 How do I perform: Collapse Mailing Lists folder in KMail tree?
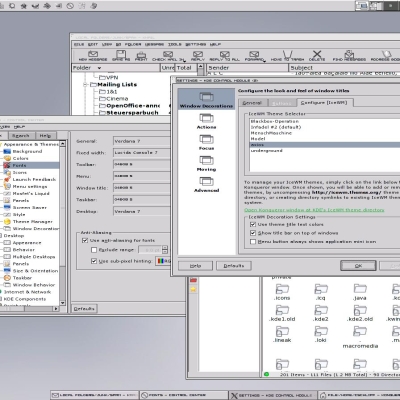tap(86, 85)
